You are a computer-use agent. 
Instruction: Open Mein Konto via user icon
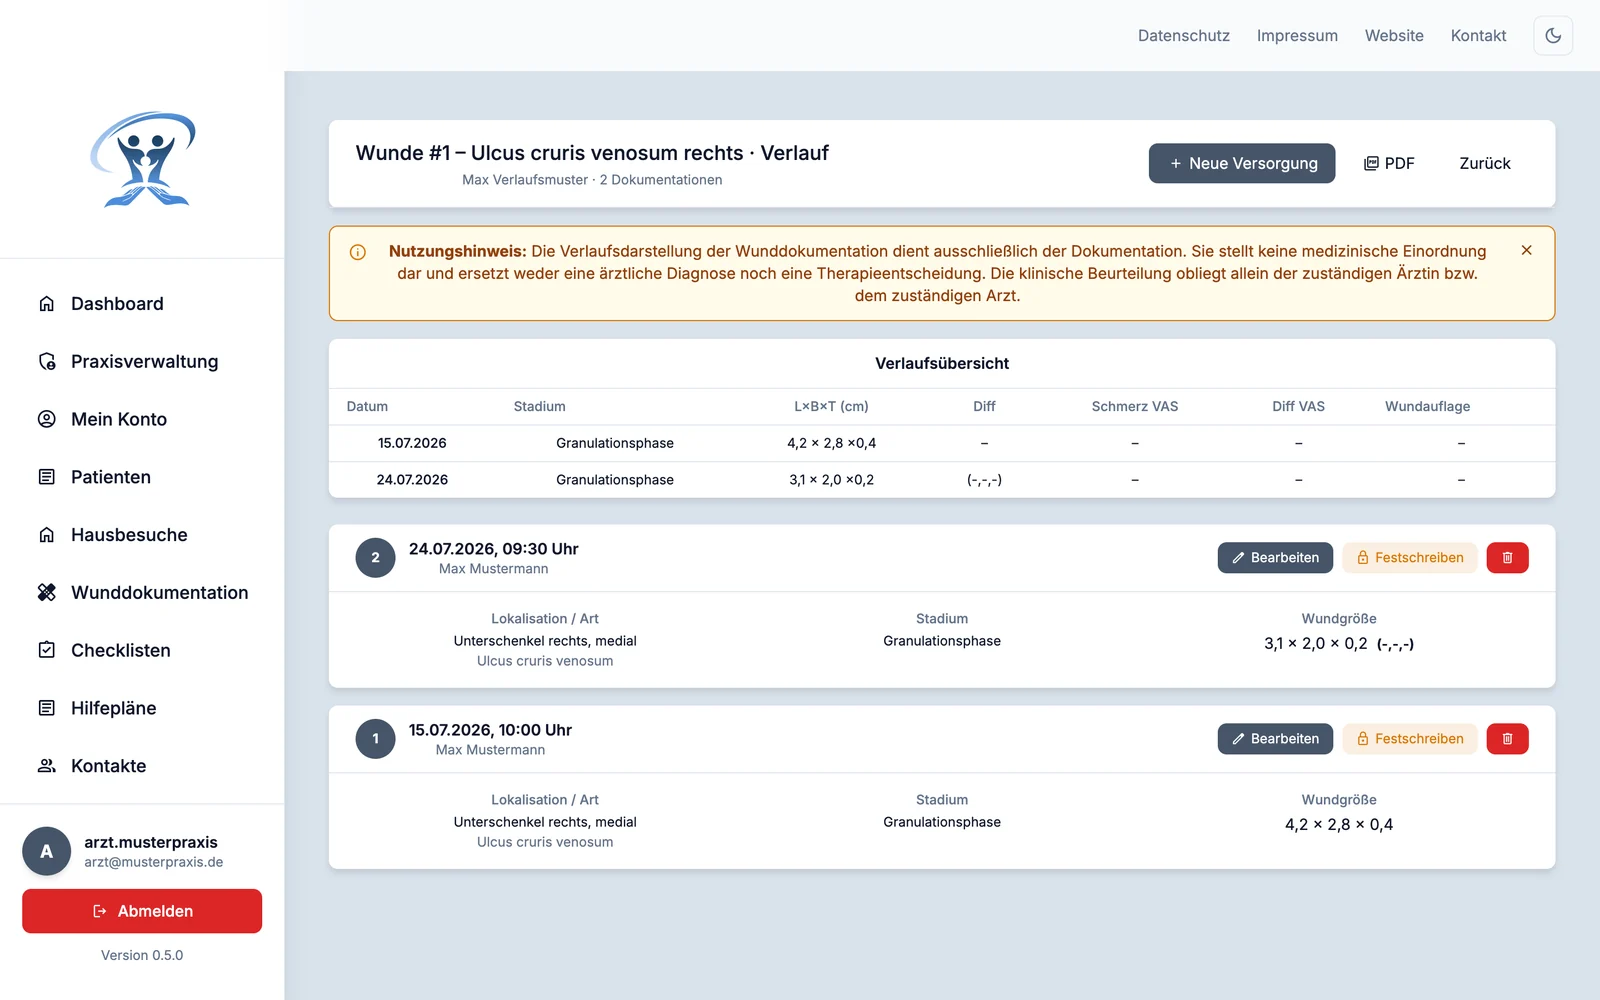[47, 419]
